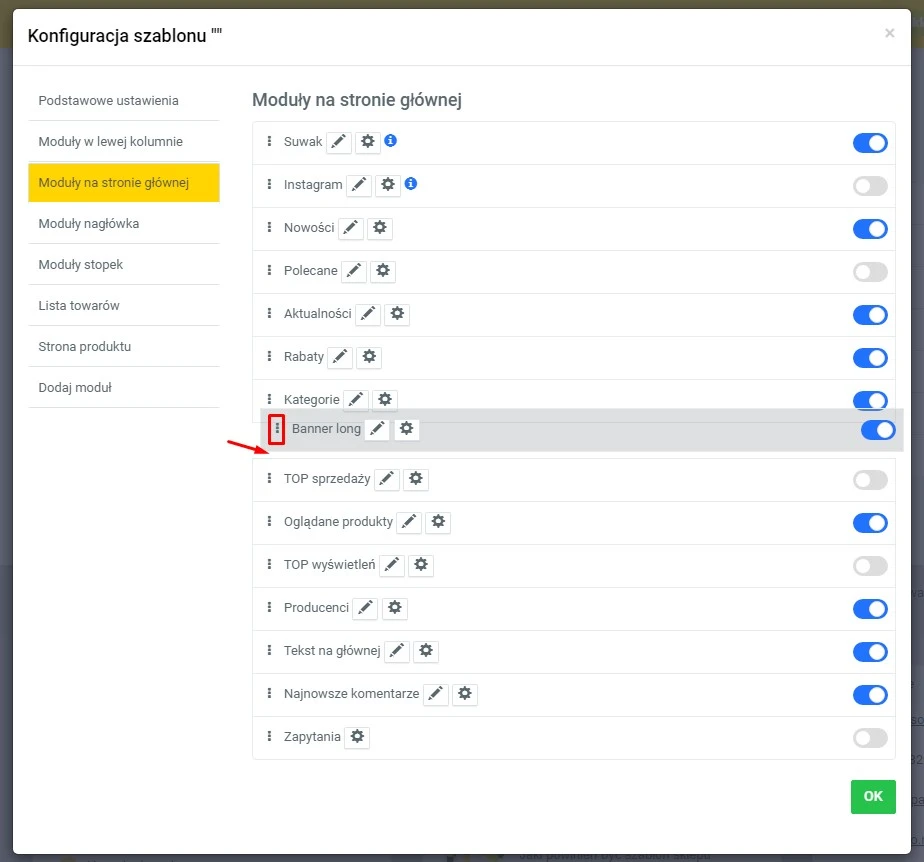Click the gear icon for Banner long

tap(406, 428)
